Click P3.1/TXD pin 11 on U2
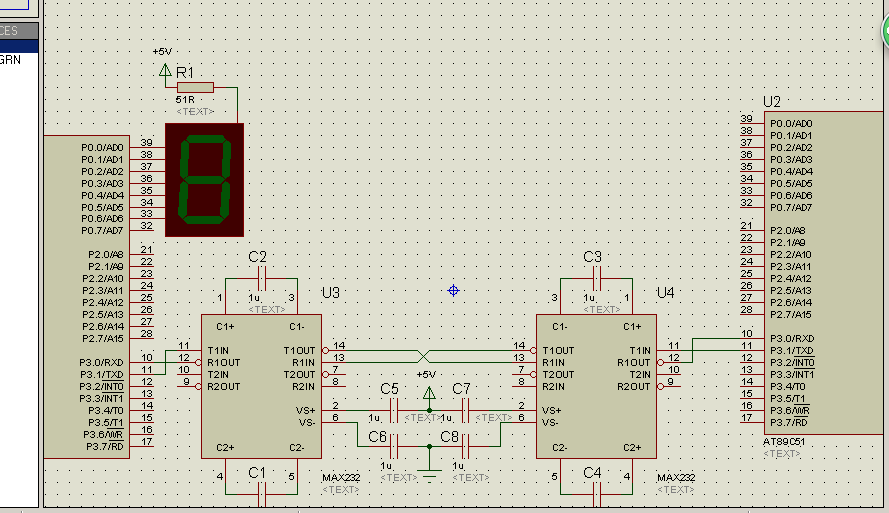The width and height of the screenshot is (889, 513). 752,350
